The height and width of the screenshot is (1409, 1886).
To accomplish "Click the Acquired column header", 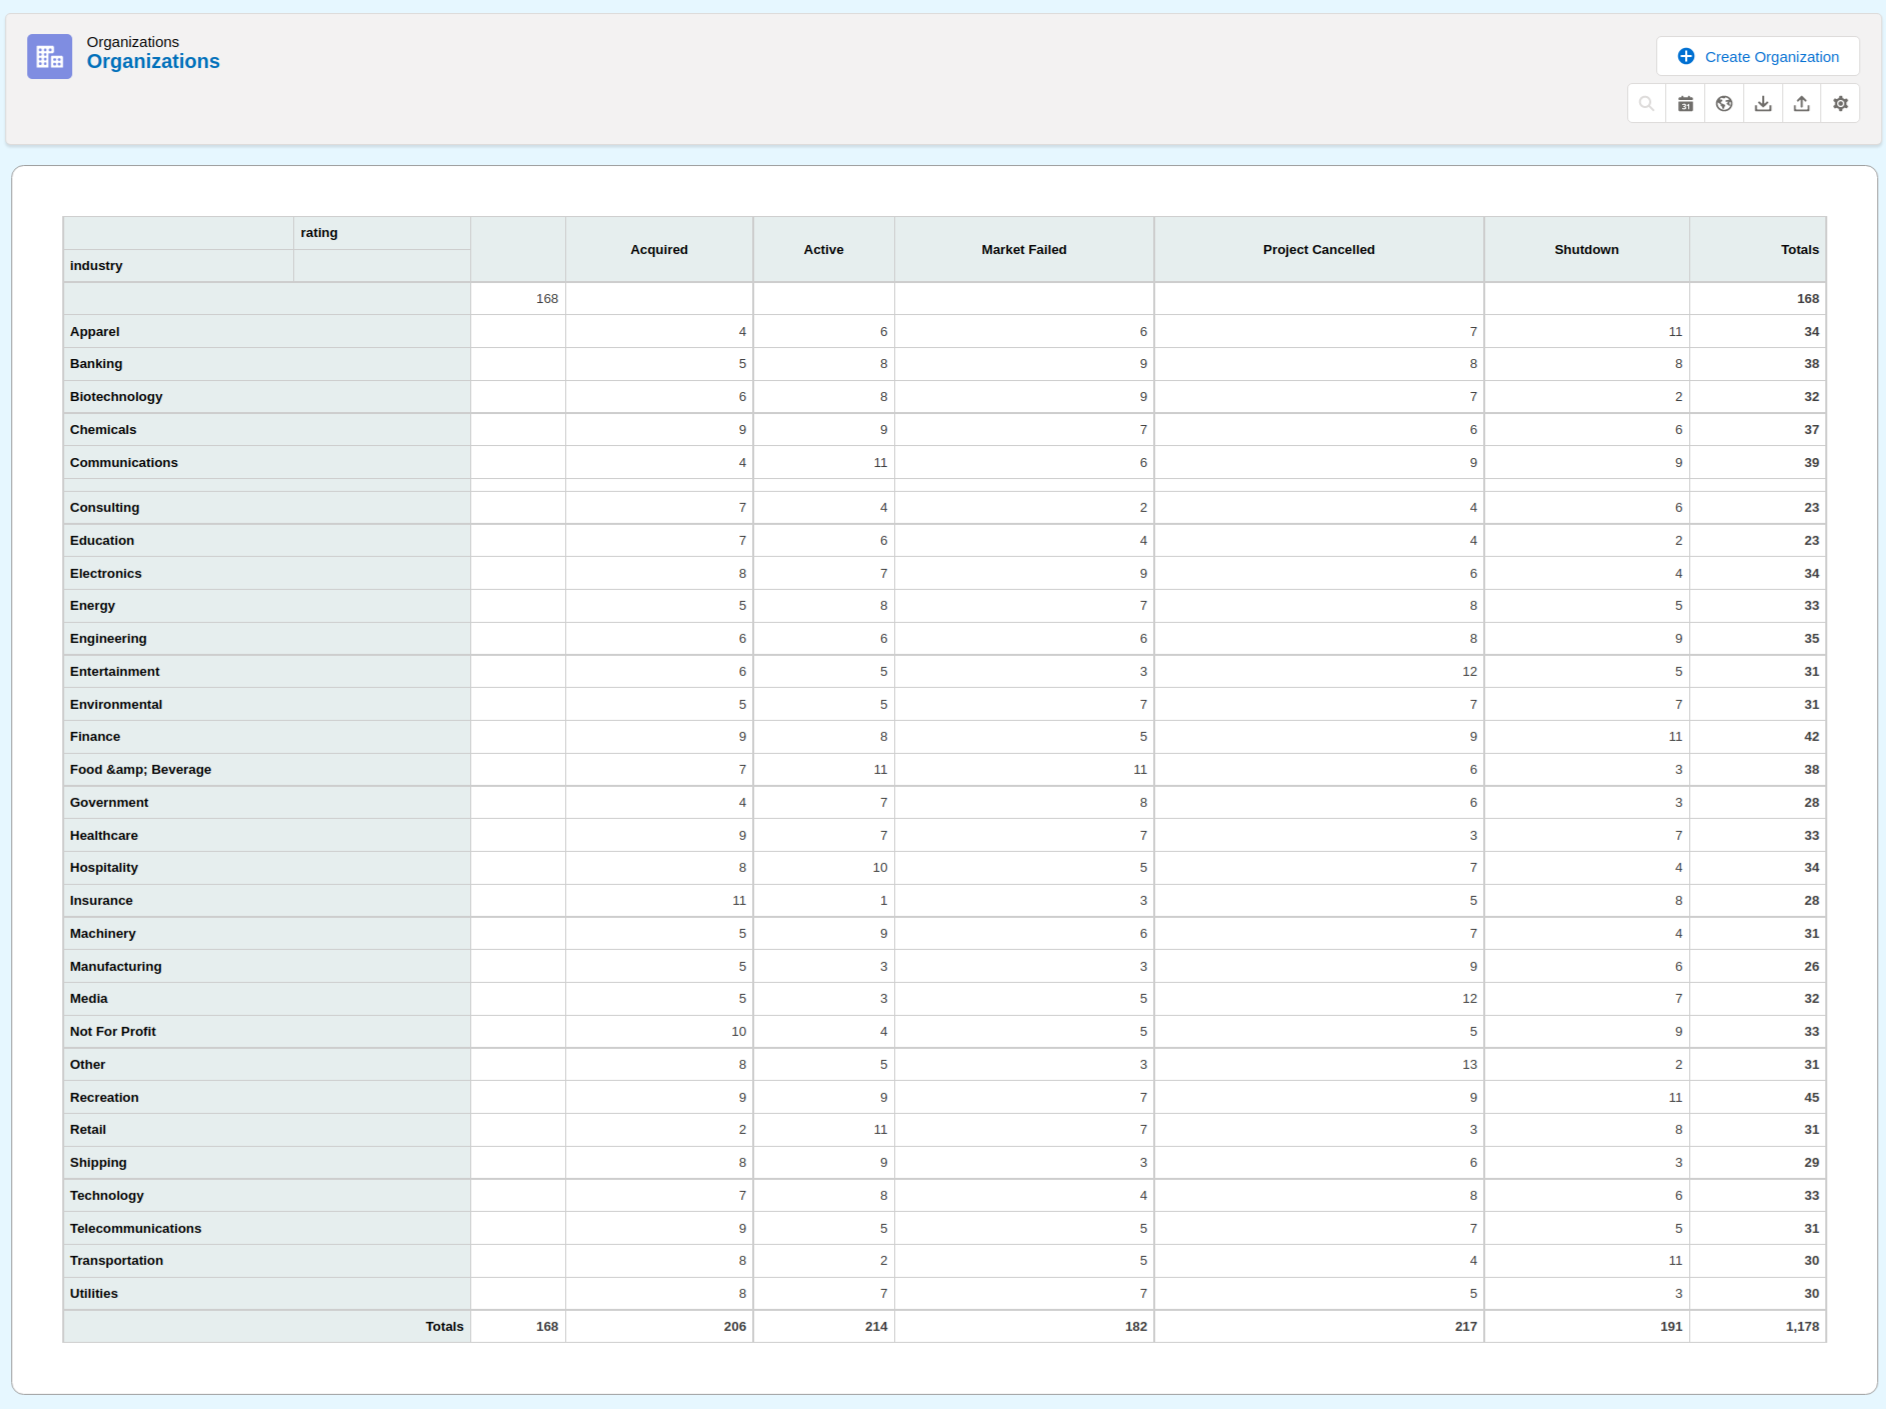I will 658,250.
